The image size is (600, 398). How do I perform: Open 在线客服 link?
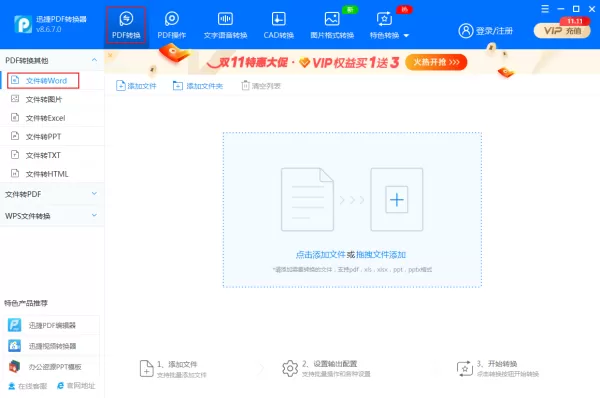[x=28, y=386]
